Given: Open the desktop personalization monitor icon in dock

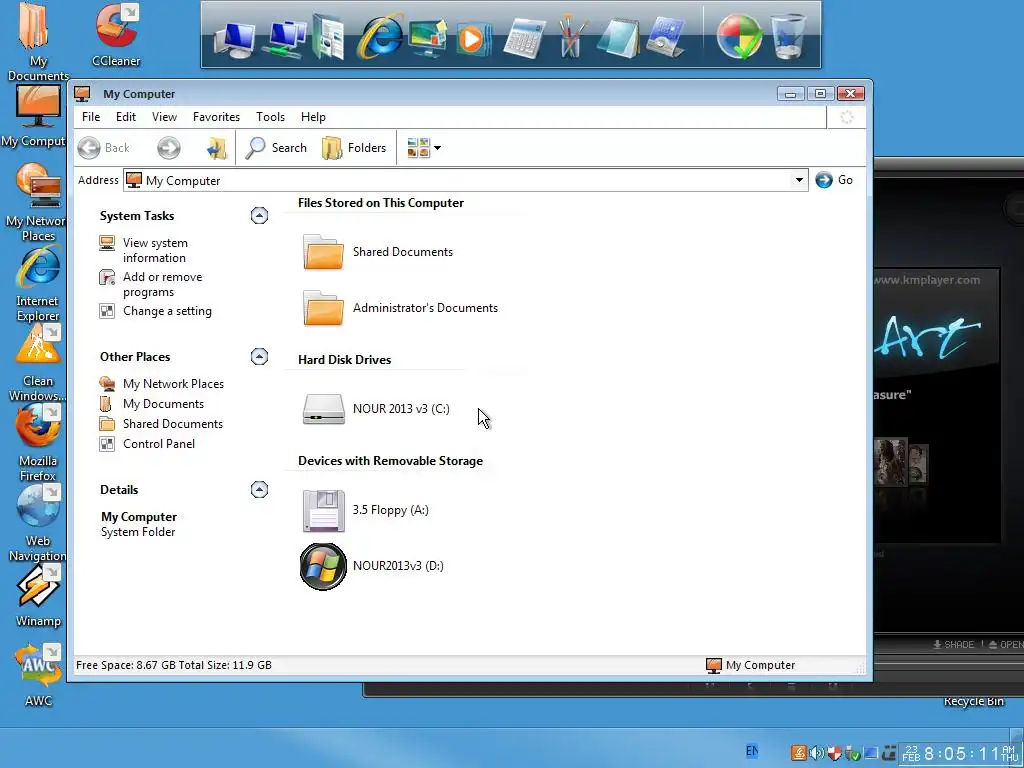Looking at the screenshot, I should 428,38.
